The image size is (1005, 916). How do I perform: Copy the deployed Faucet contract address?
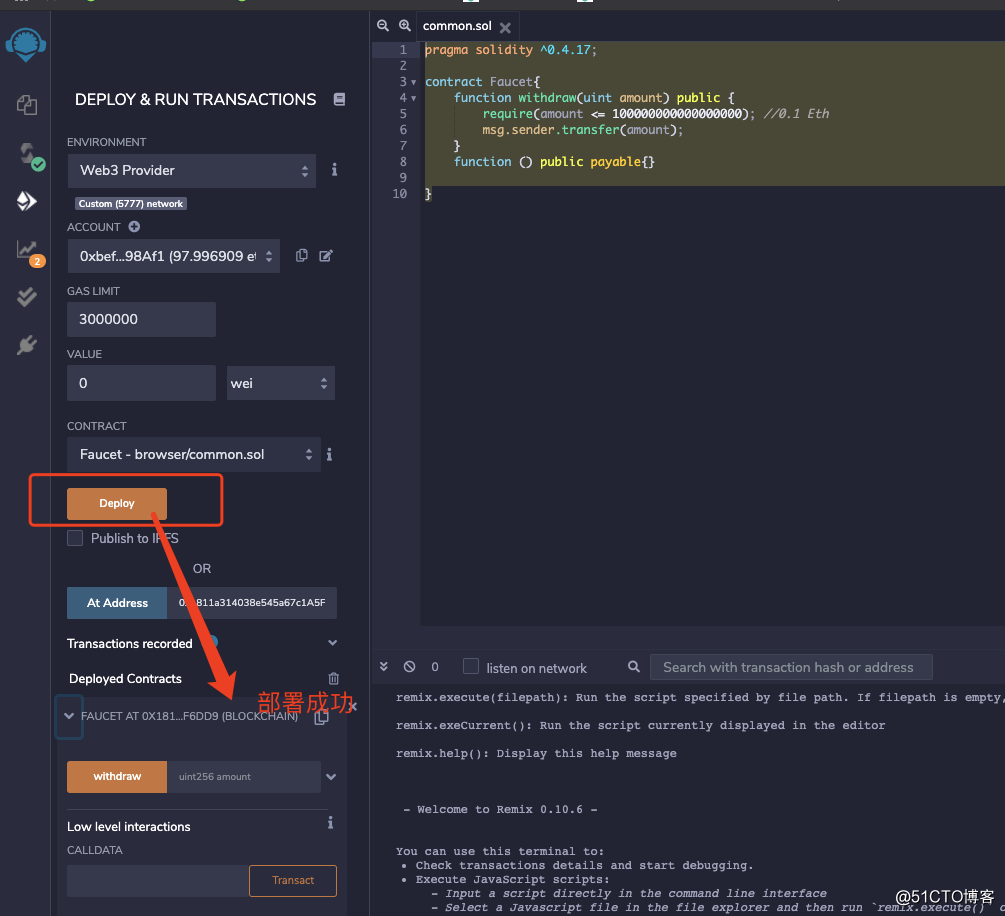point(321,717)
